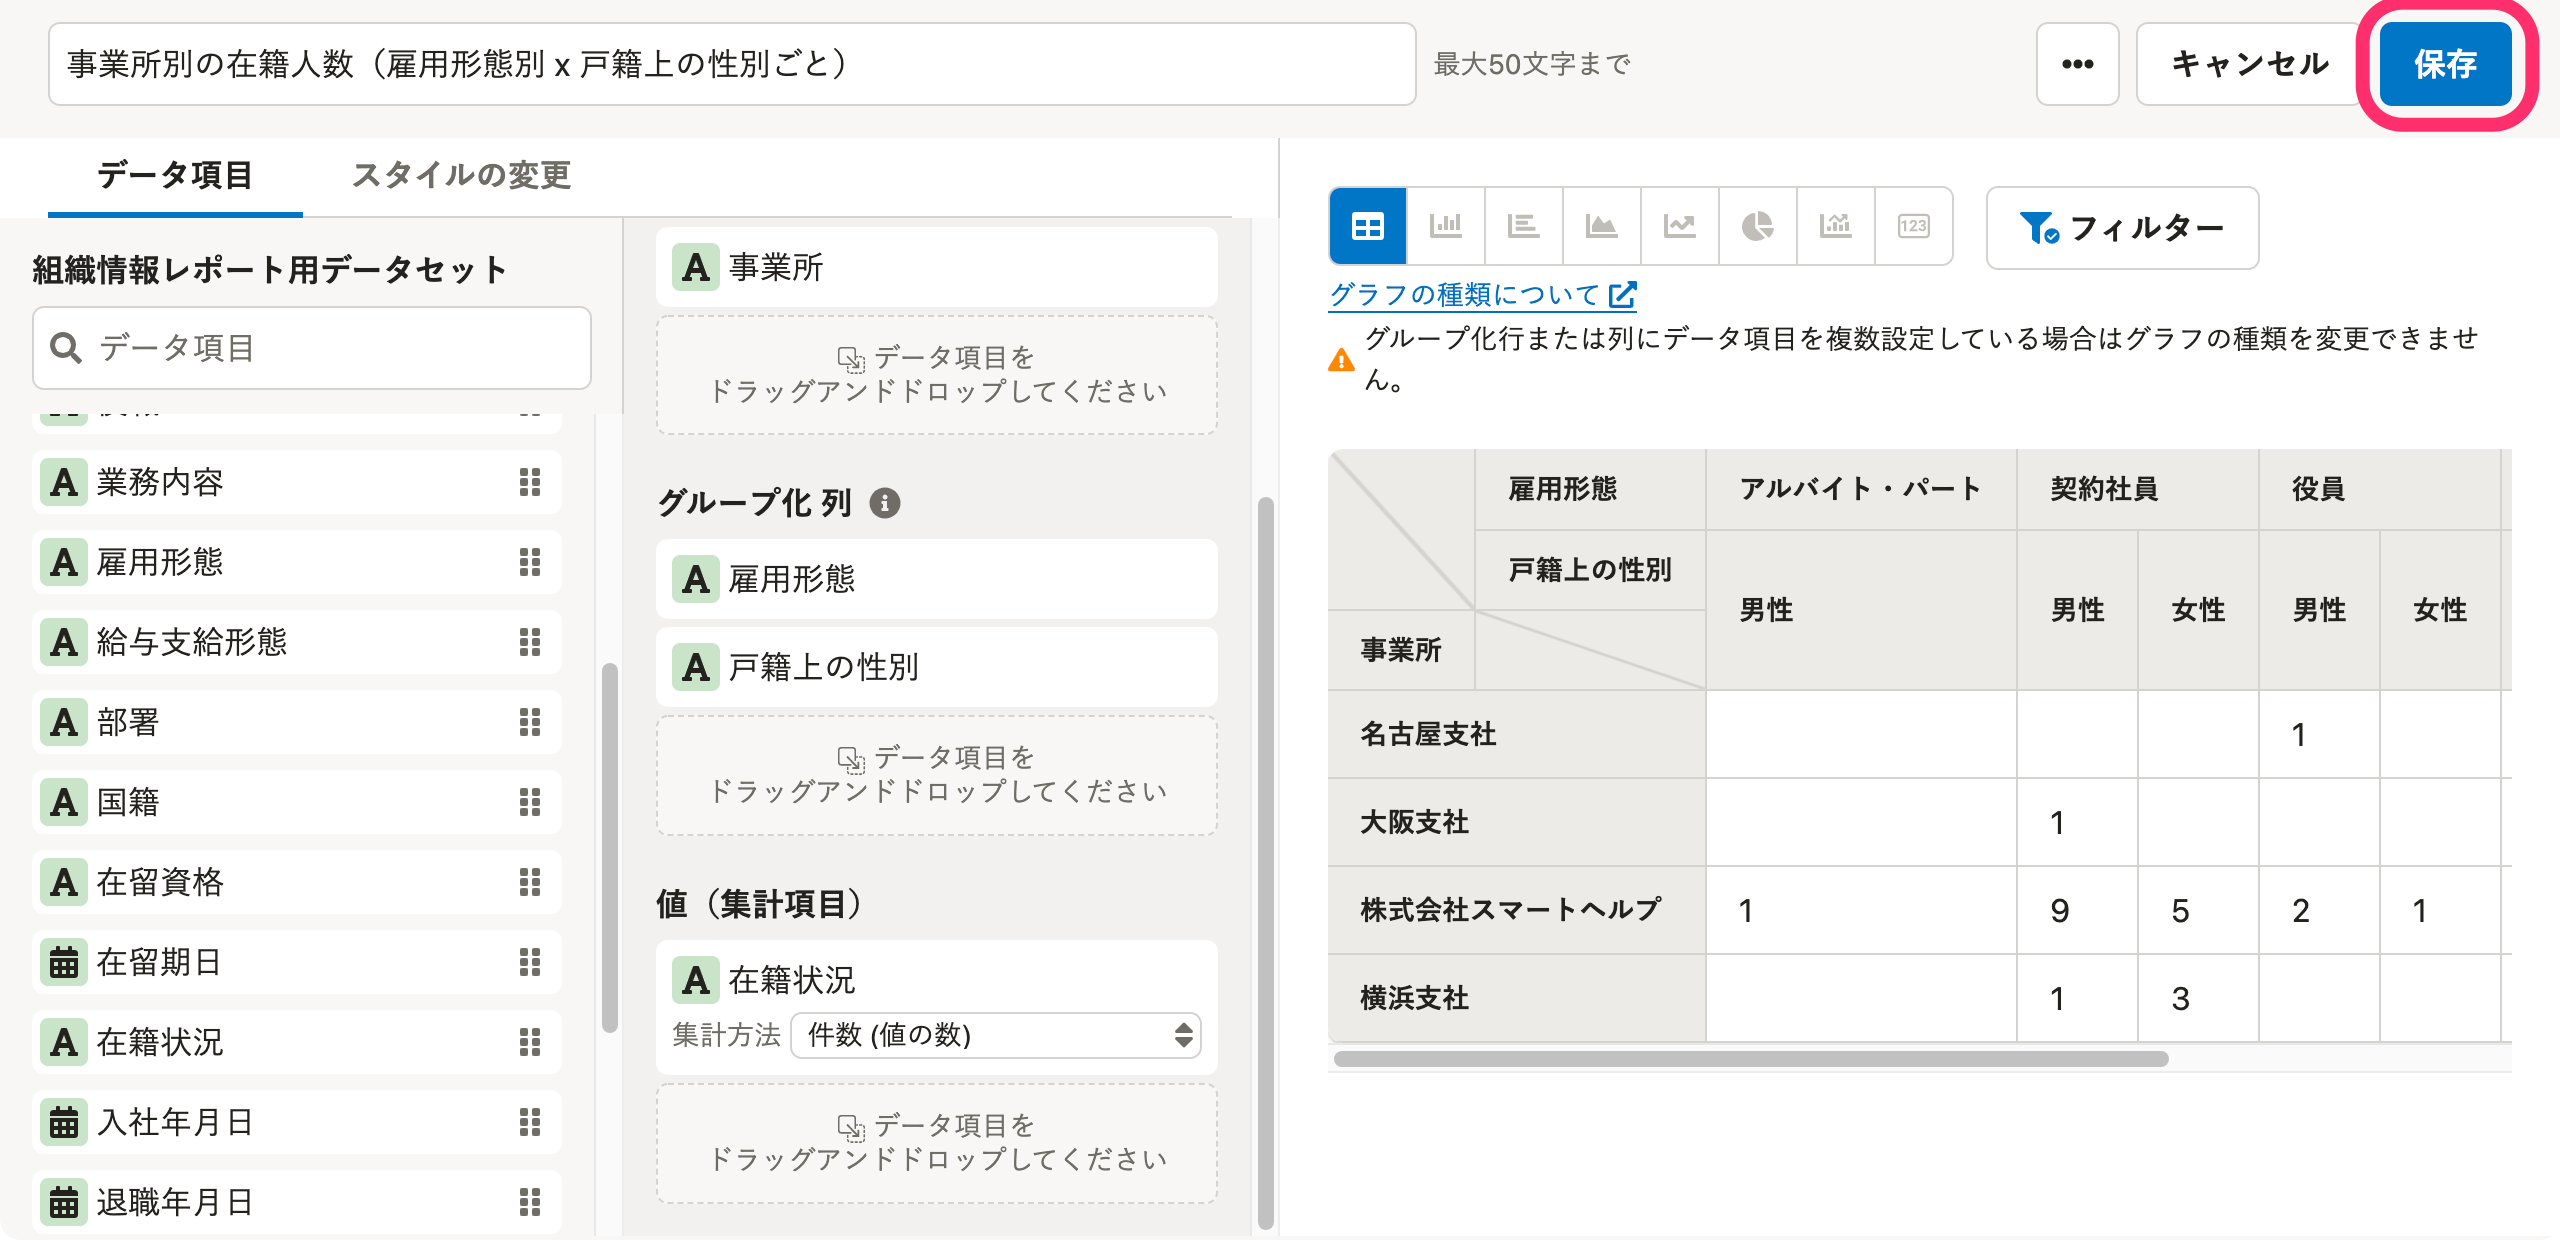Click the calendar icon of 退職年月日
2560x1240 pixels.
pyautogui.click(x=64, y=1202)
